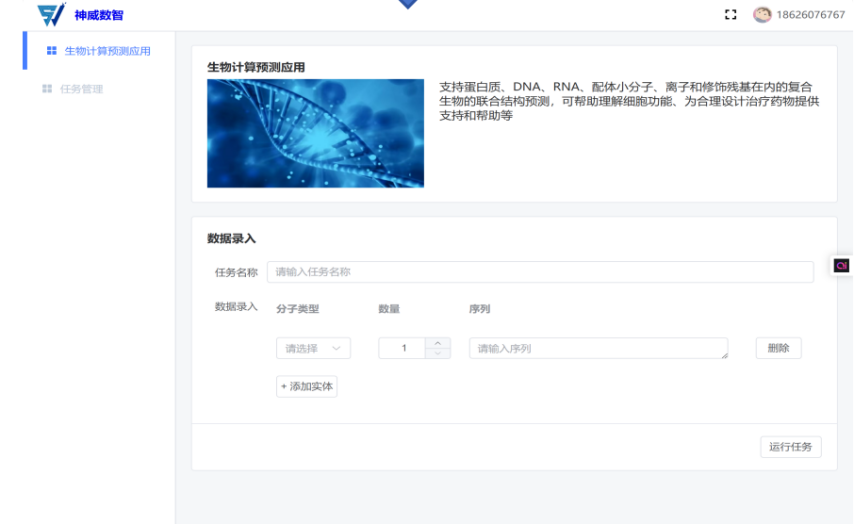Toggle fullscreen mode icon
Viewport: 854px width, 524px height.
point(730,15)
